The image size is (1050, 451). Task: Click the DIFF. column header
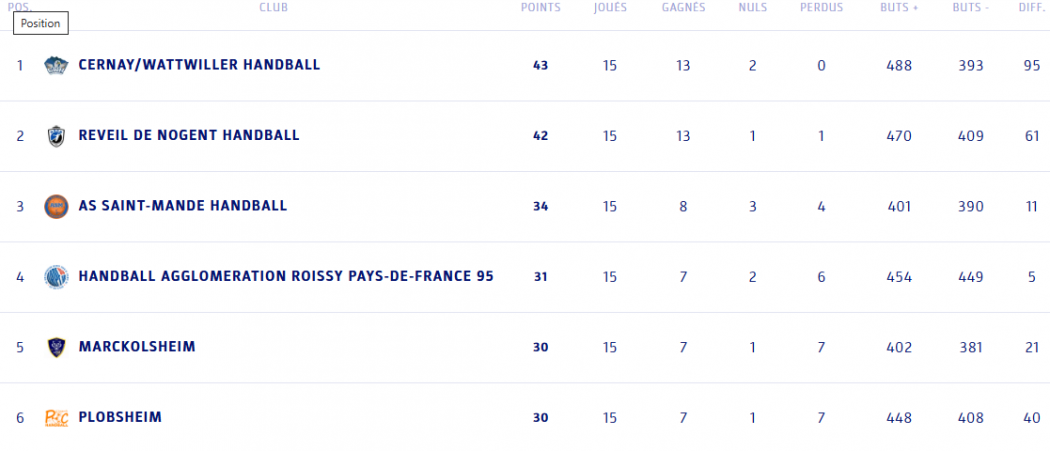(1032, 7)
